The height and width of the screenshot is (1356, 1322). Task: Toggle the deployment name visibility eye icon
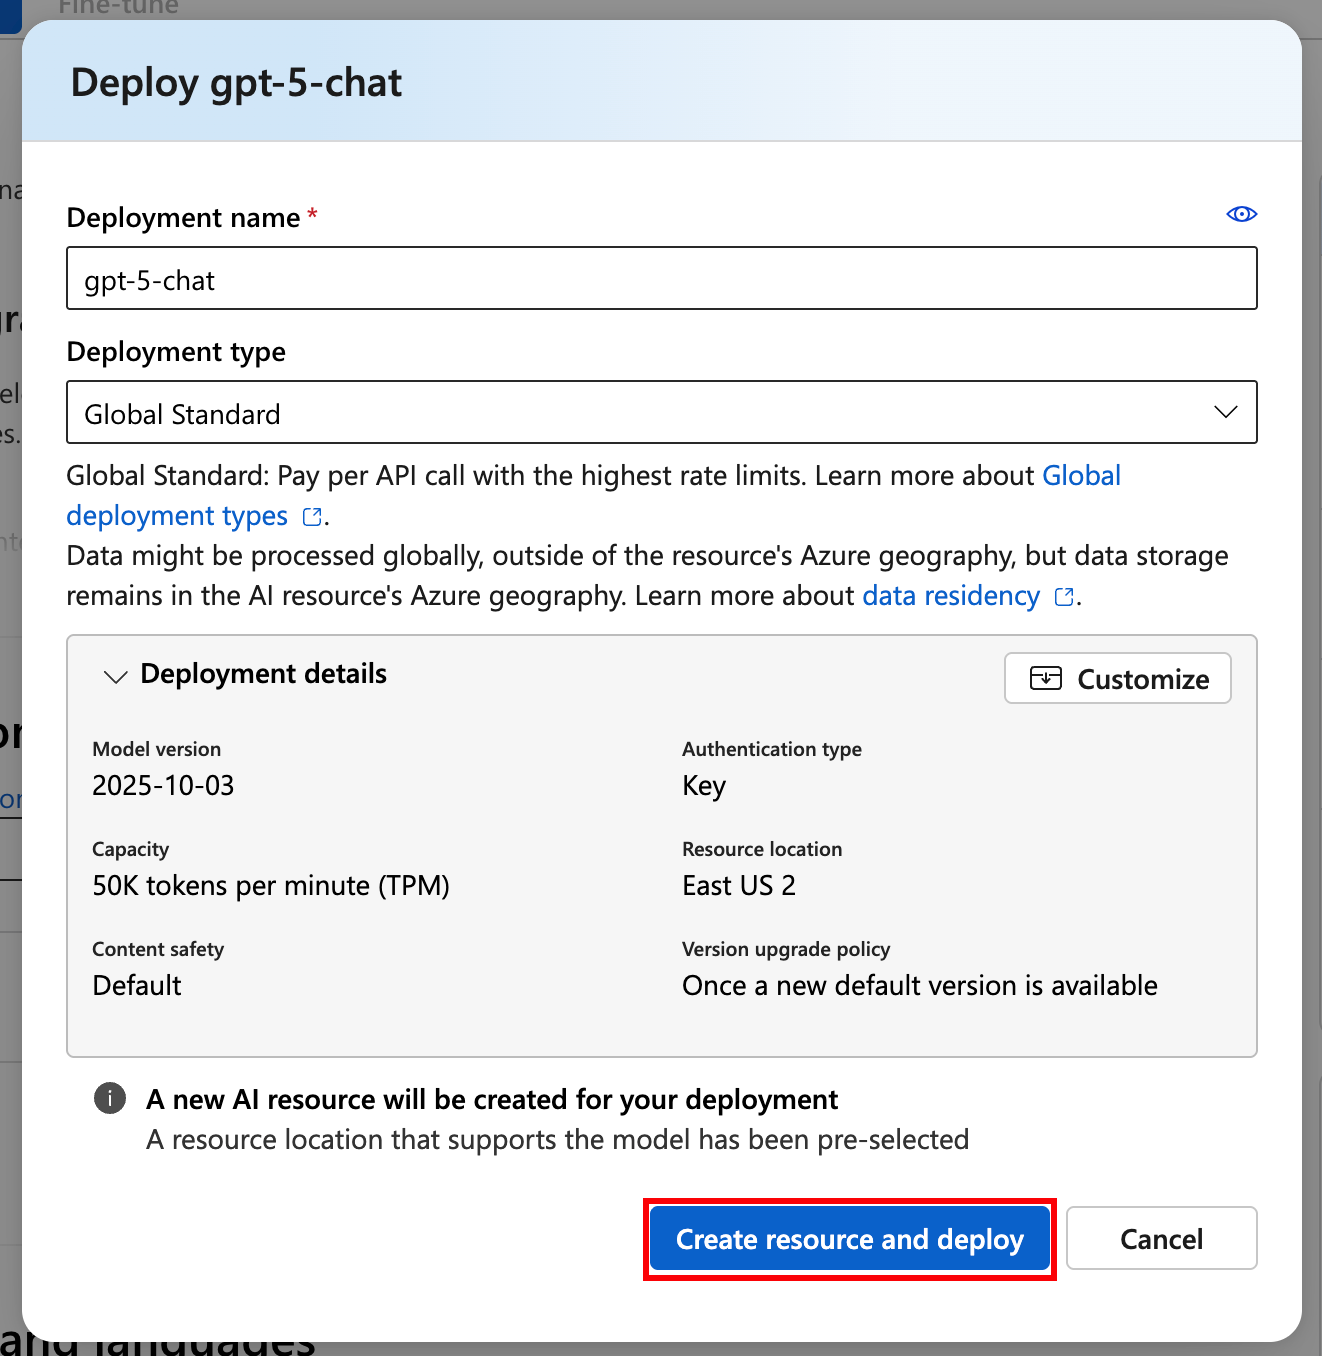tap(1241, 213)
